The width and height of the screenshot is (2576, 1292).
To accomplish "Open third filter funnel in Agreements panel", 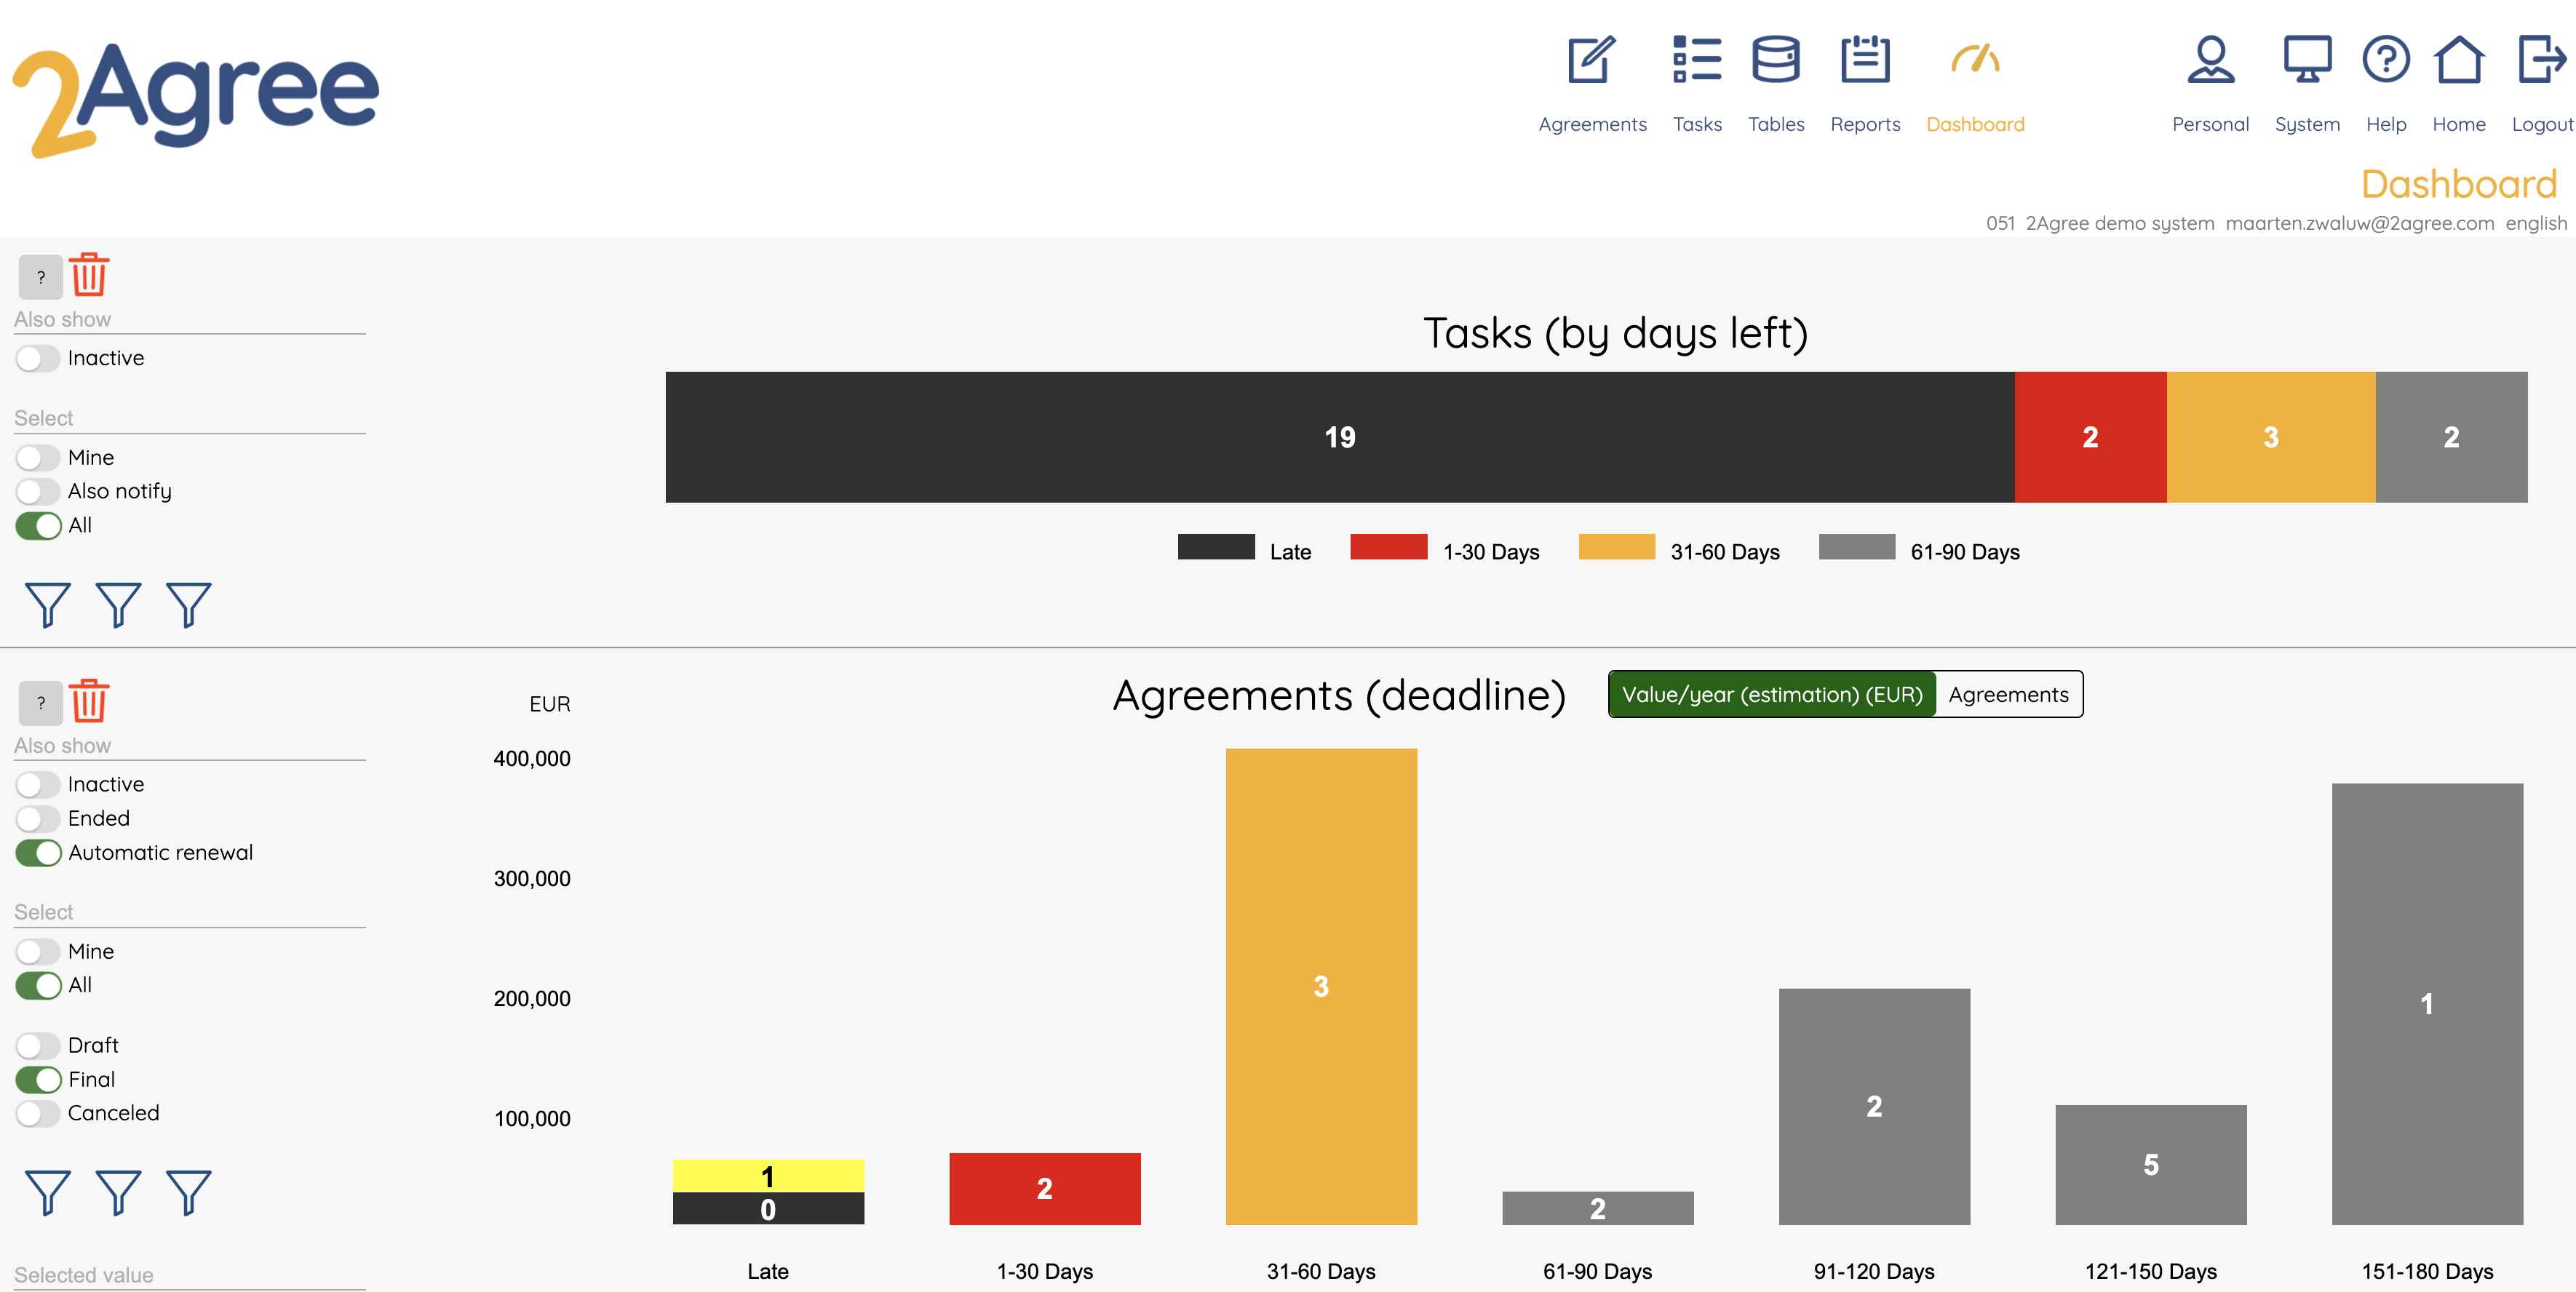I will pos(188,1193).
